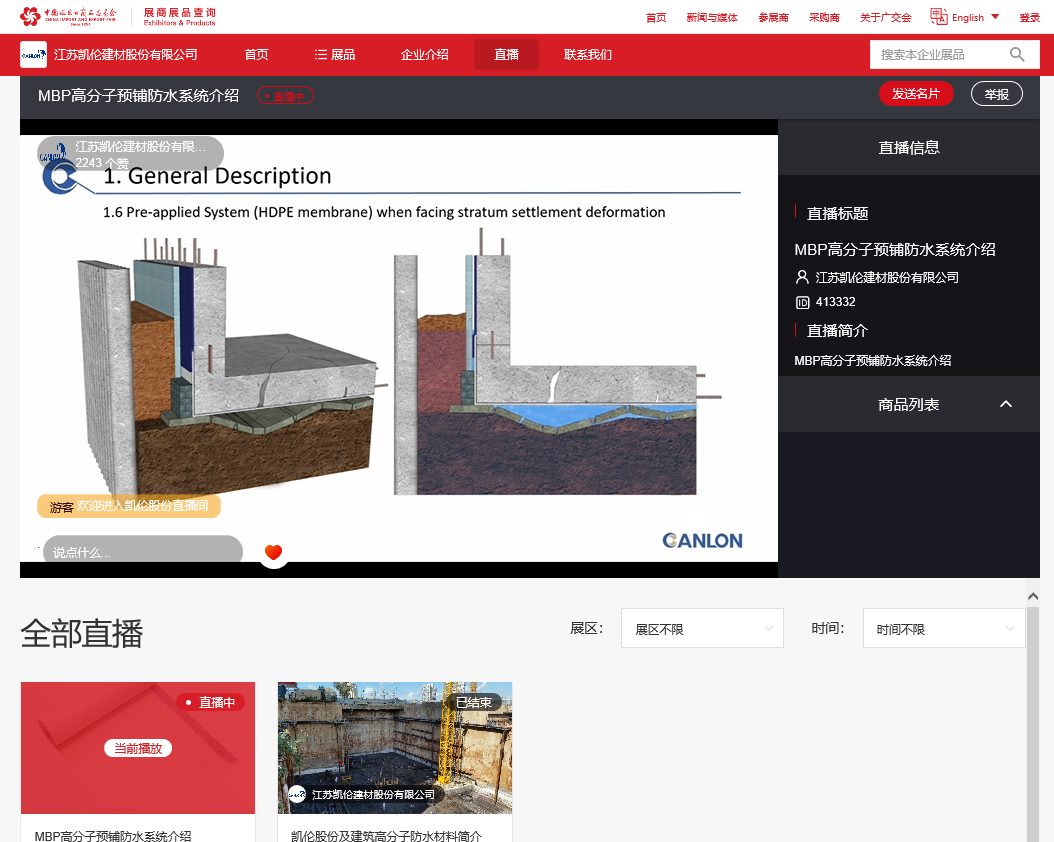
Task: Click the company avatar in video overlay
Action: pyautogui.click(x=53, y=154)
